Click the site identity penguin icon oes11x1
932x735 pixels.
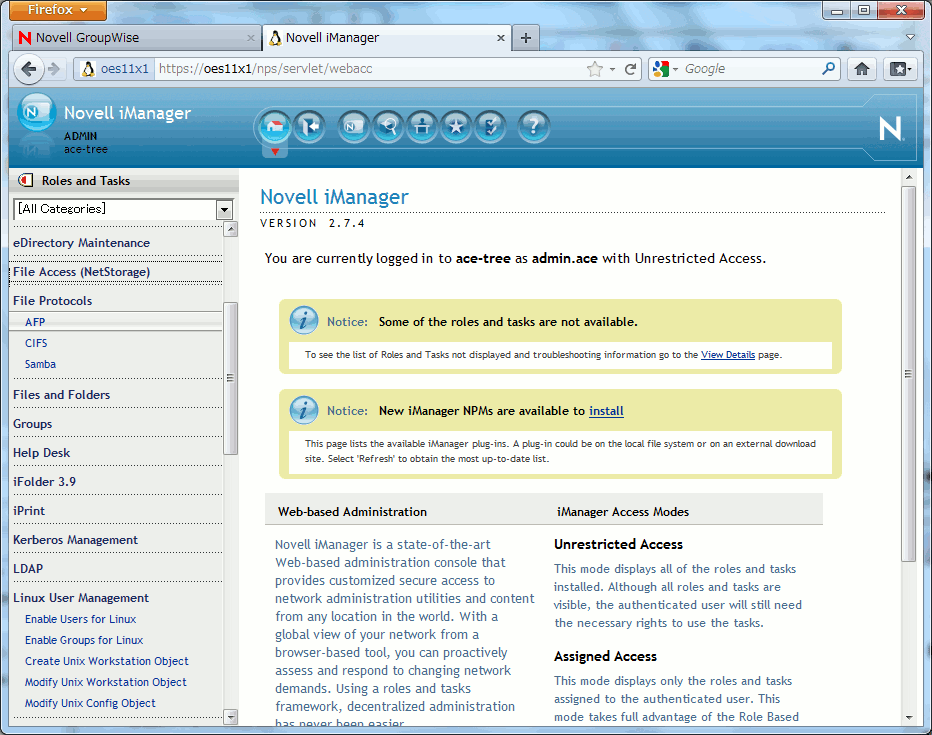click(115, 69)
